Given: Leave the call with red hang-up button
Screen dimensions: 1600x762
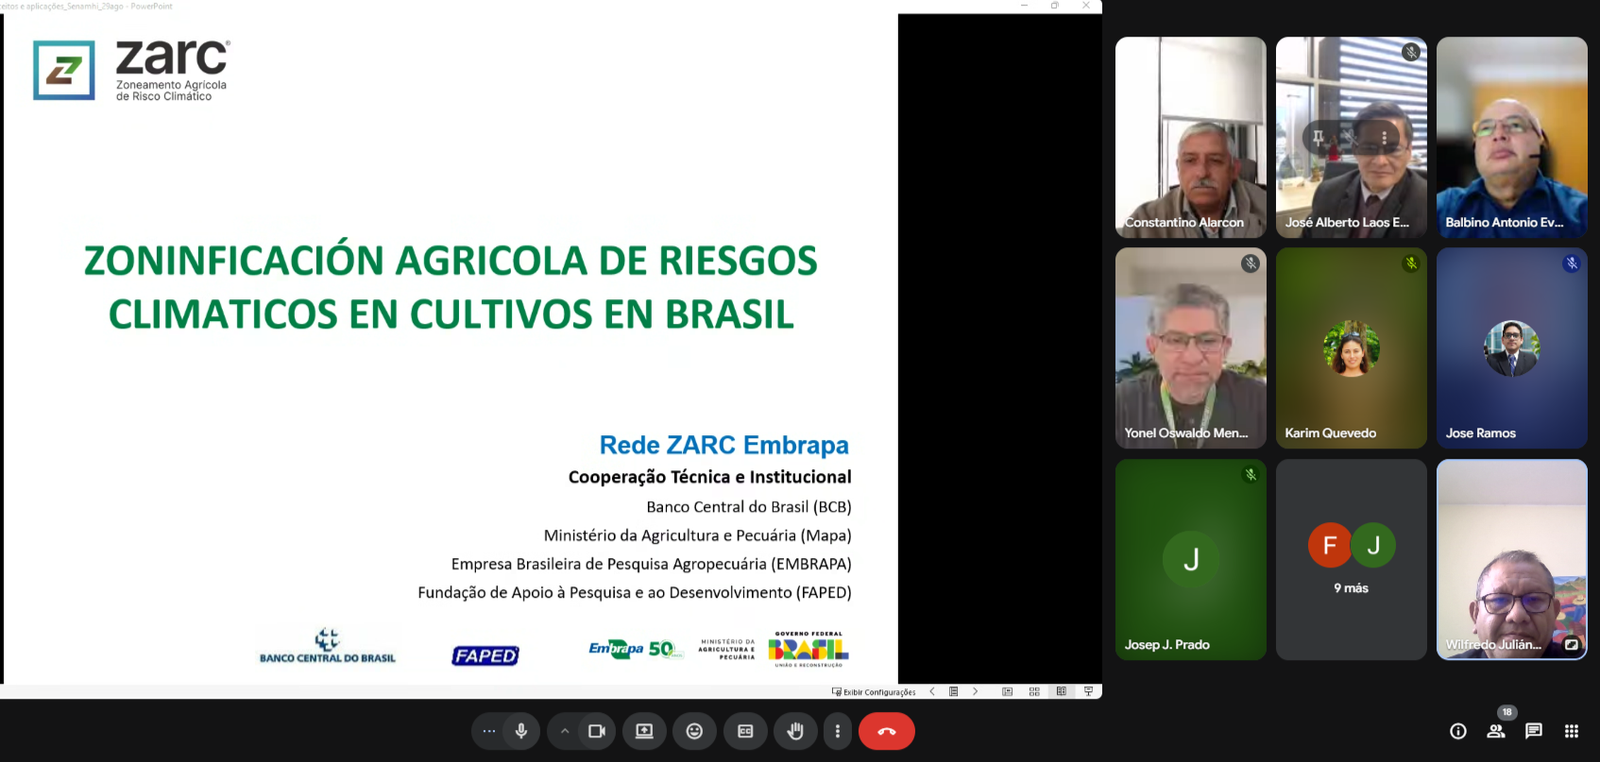Looking at the screenshot, I should [886, 731].
